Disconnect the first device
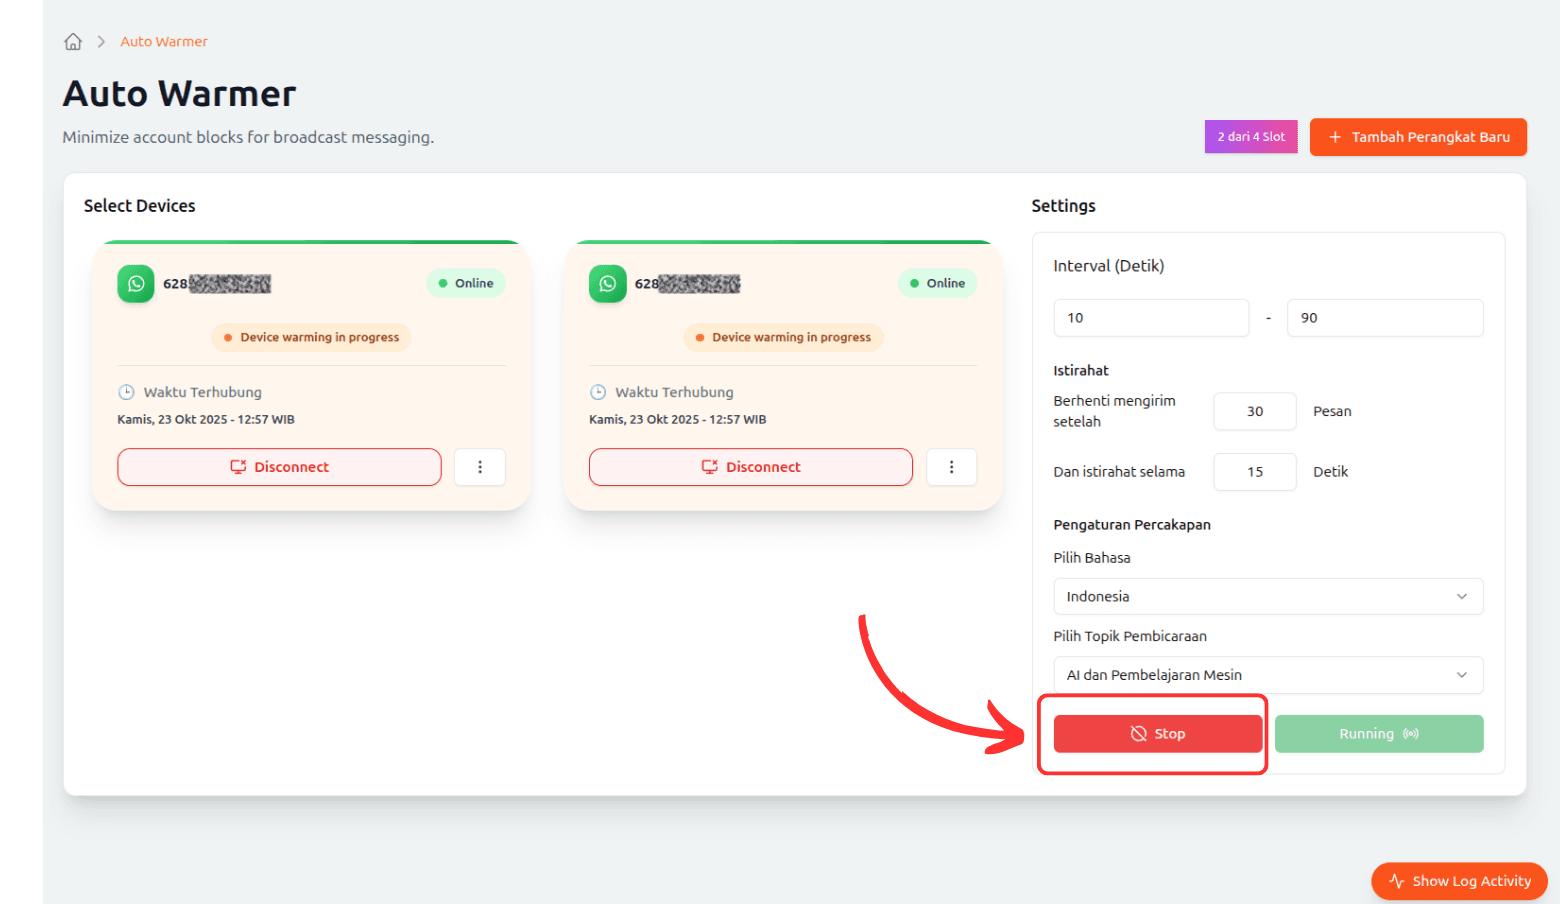1560x904 pixels. [x=279, y=467]
